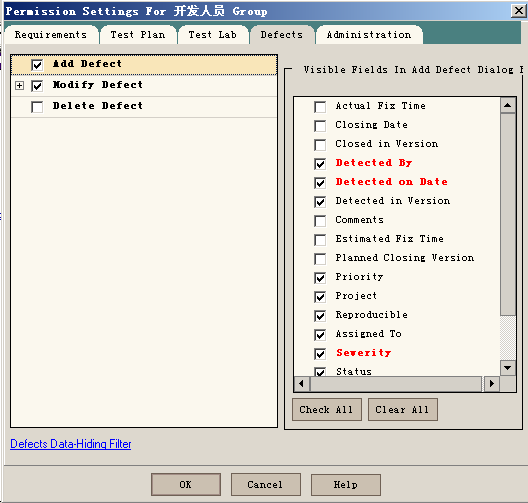Screen dimensions: 528x503
Task: Click the Cancel button
Action: (266, 484)
